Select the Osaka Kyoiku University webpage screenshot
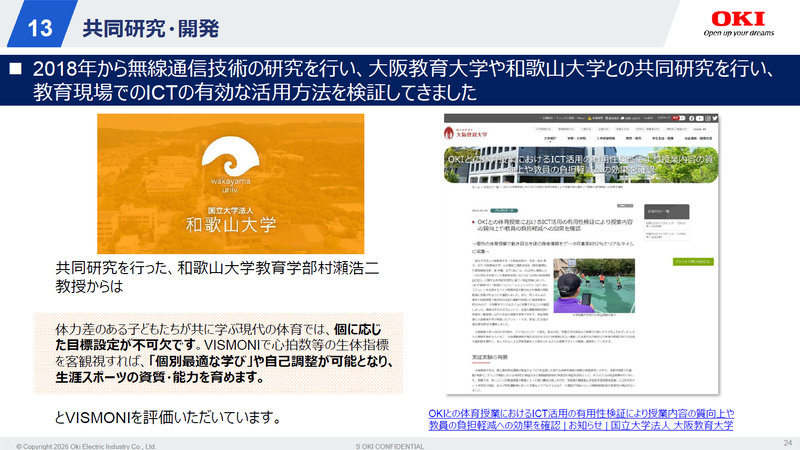800x450 pixels. (x=581, y=254)
